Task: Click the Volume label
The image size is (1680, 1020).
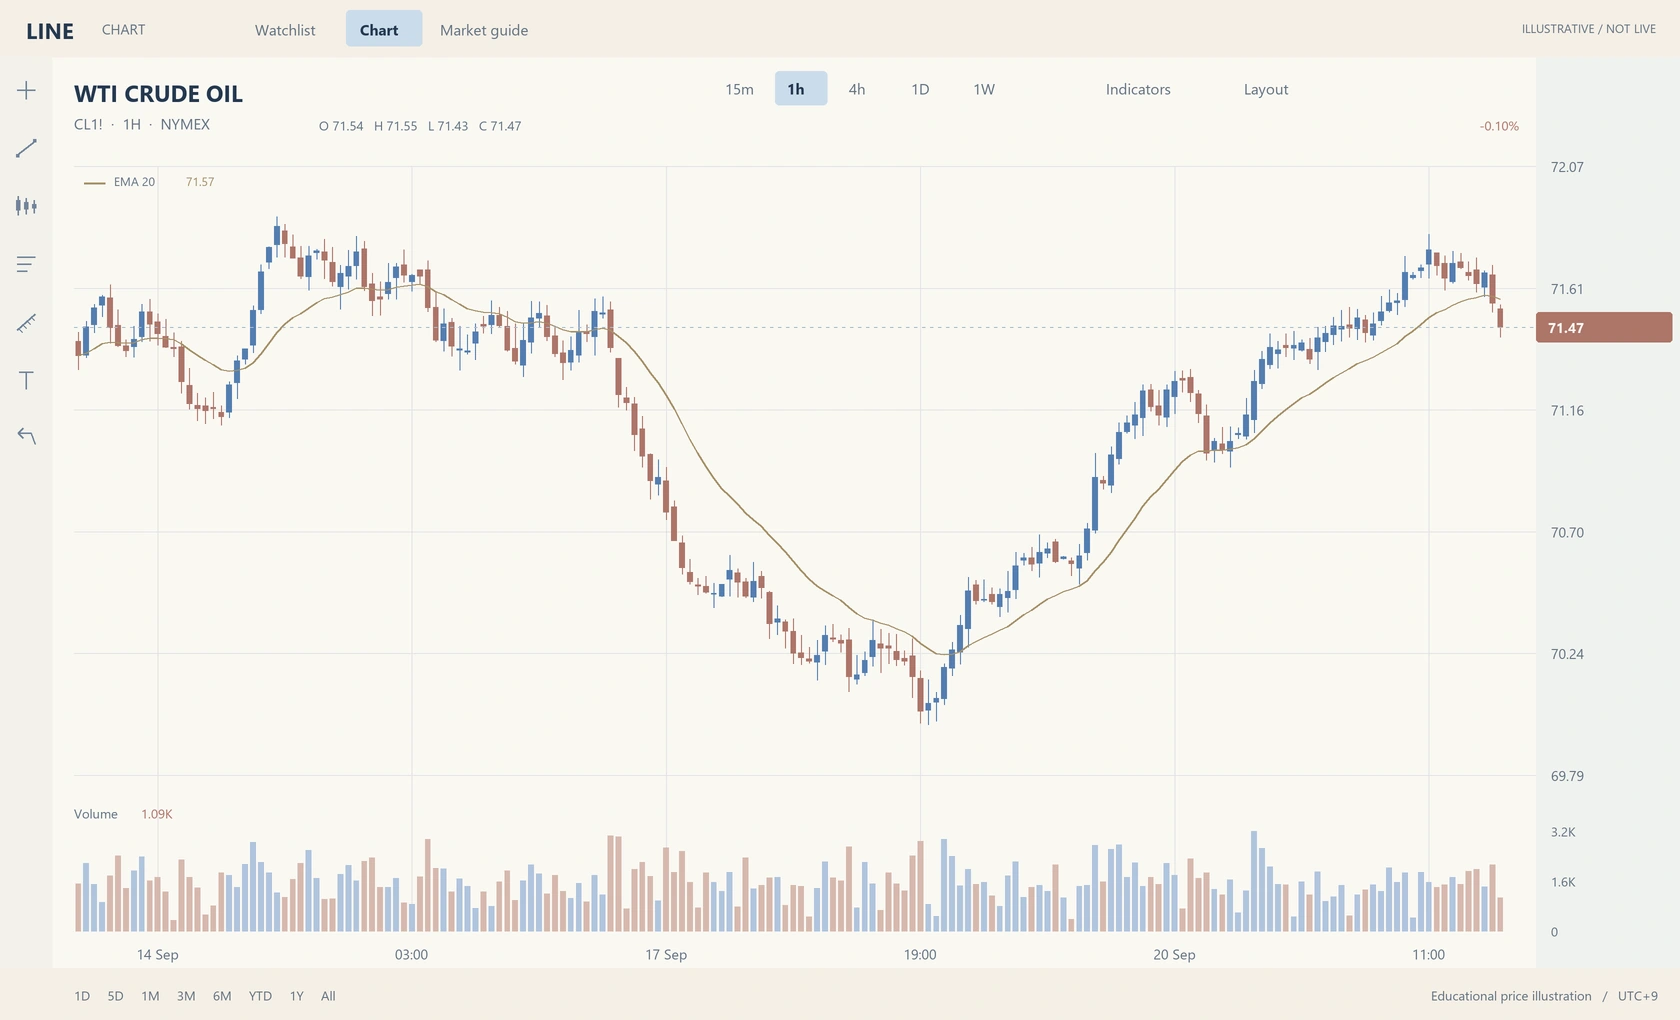Action: pyautogui.click(x=96, y=814)
